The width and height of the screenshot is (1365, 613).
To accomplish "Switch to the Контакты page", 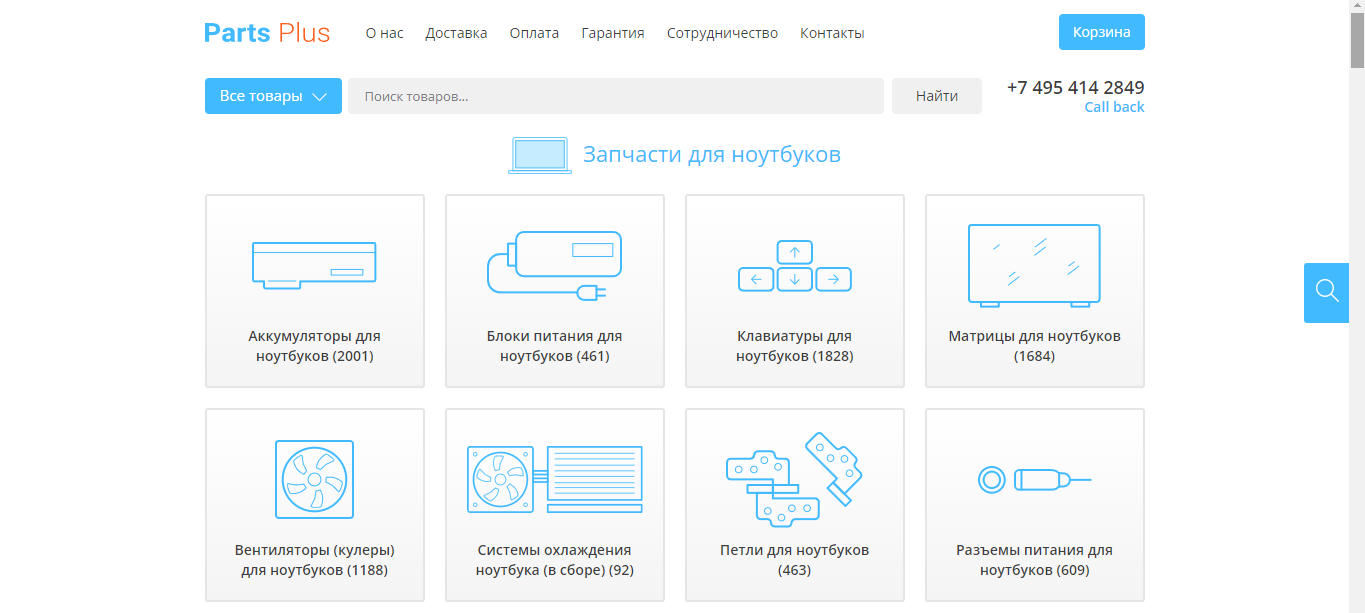I will (x=831, y=32).
